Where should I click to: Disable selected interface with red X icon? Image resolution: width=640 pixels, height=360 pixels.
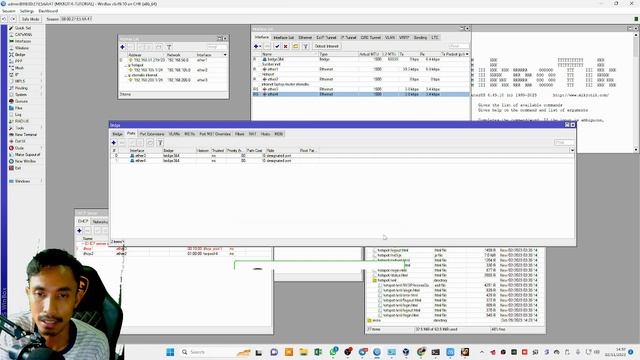286,46
